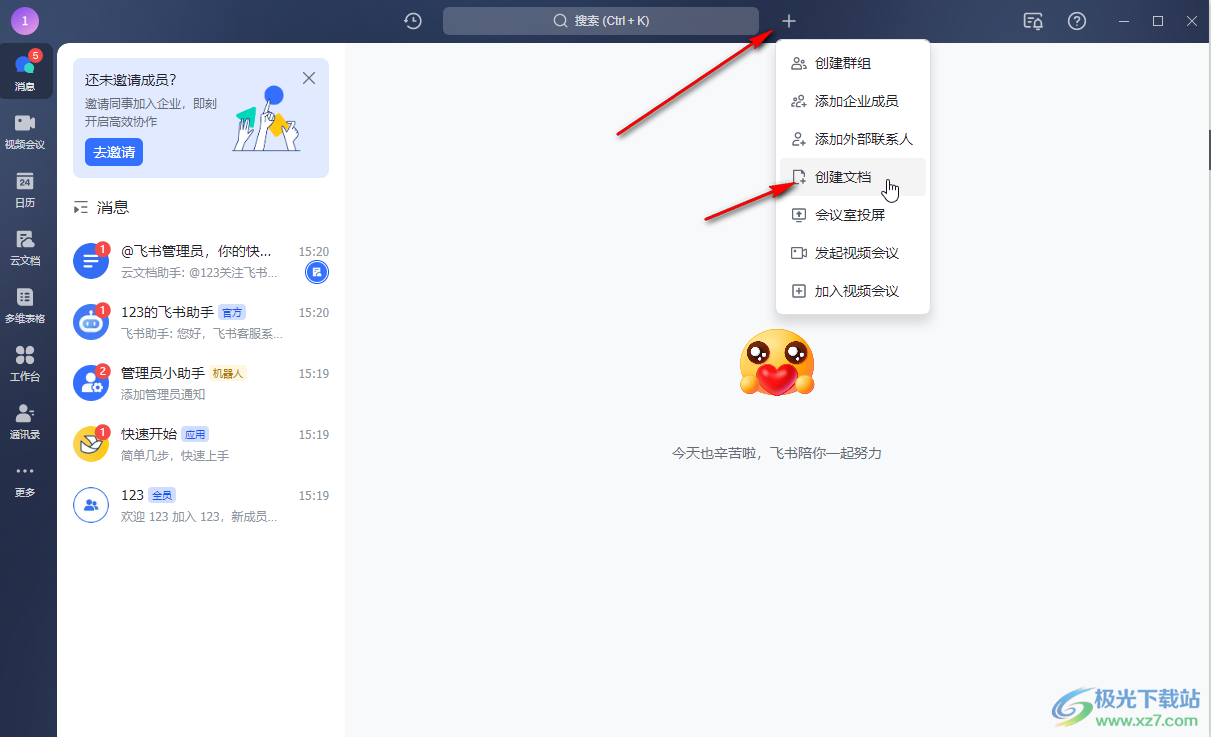Close the invite members banner
Viewport: 1211px width, 737px height.
[x=309, y=78]
